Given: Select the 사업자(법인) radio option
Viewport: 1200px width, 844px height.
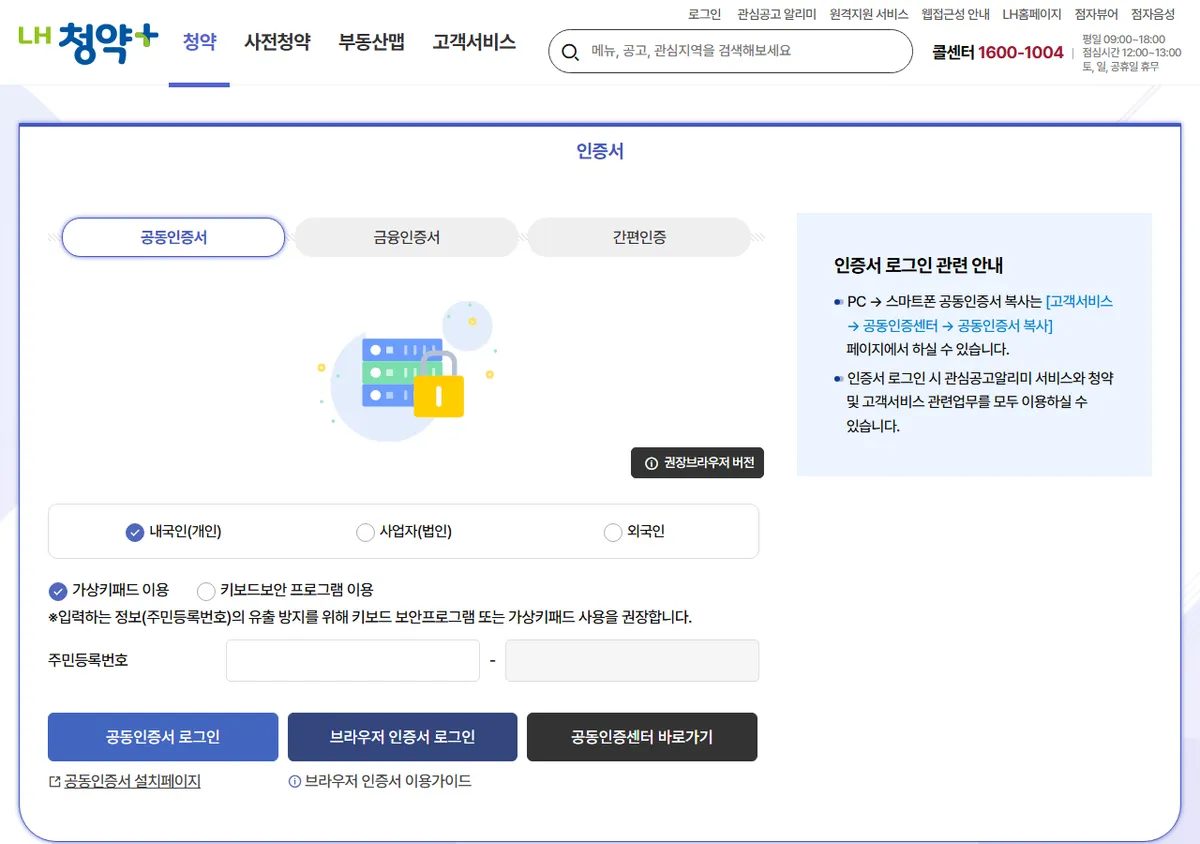Looking at the screenshot, I should pos(366,532).
